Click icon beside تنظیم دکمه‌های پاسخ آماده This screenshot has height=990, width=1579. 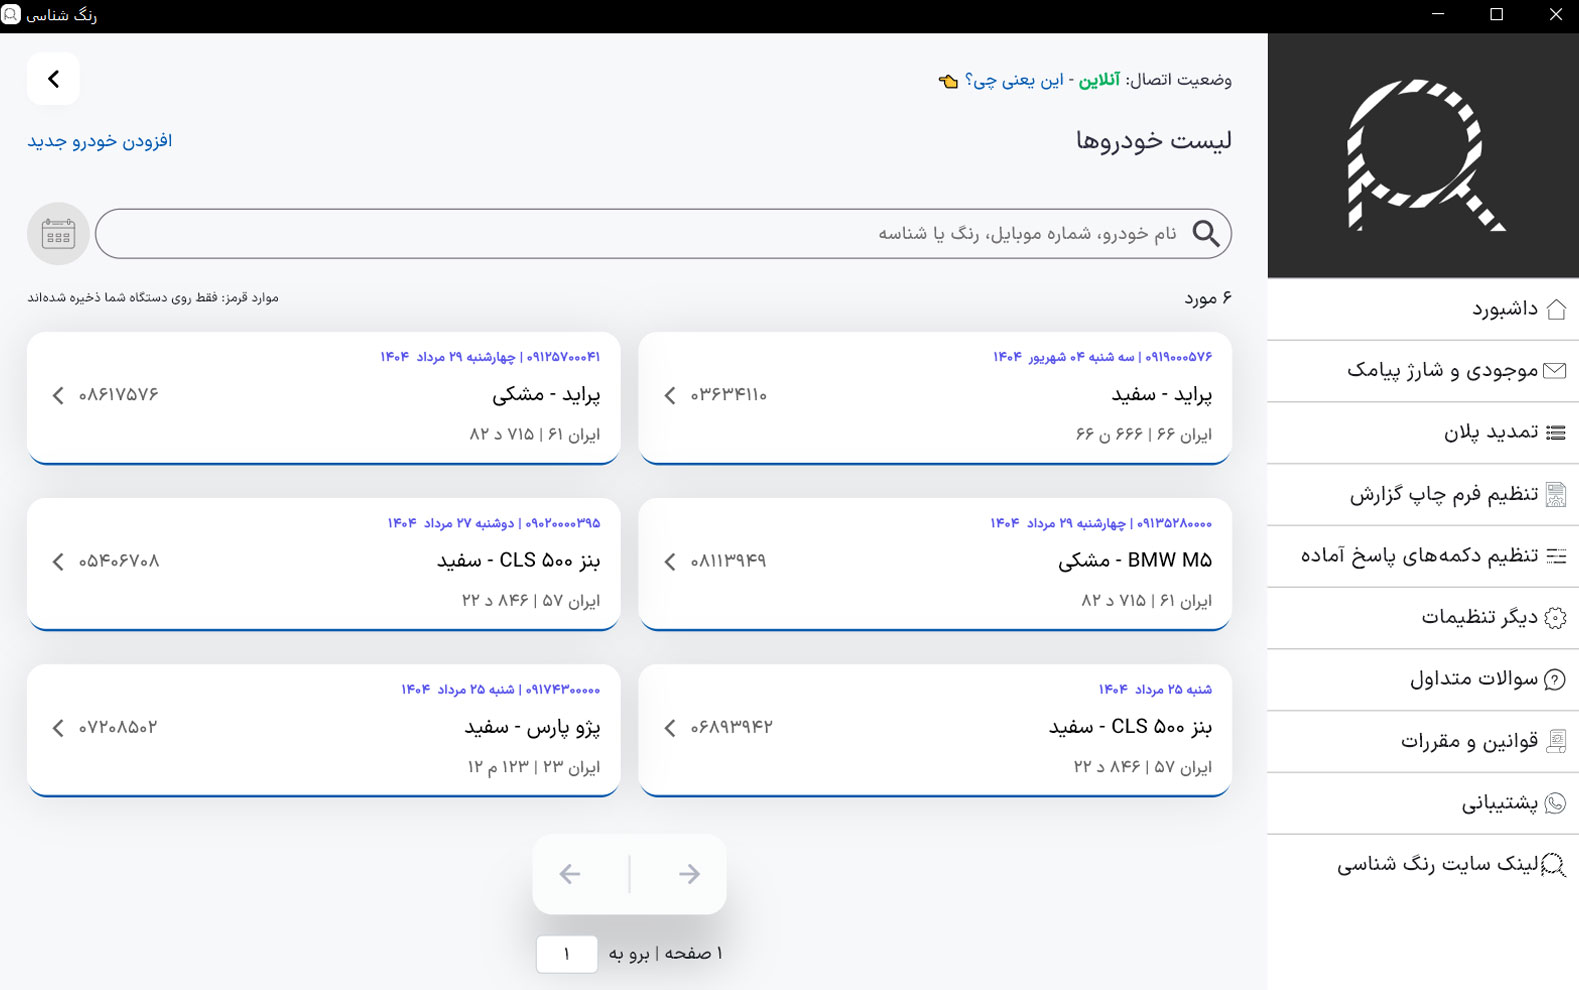coord(1555,556)
